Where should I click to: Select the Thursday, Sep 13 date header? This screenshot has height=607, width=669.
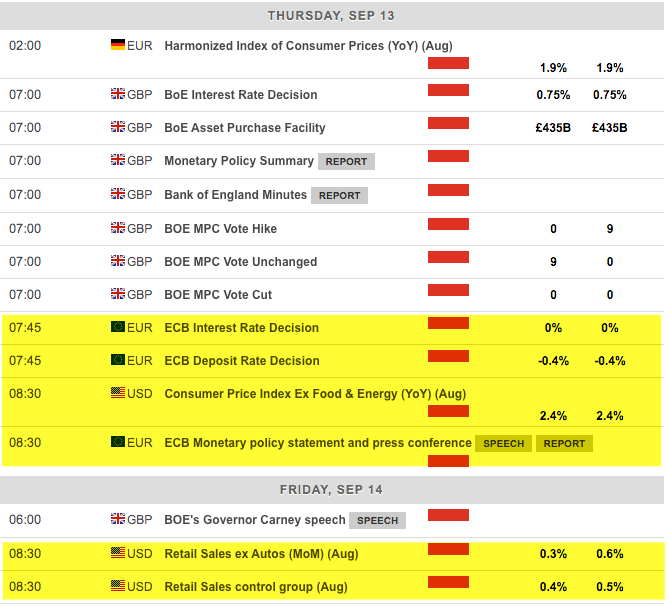coord(331,16)
